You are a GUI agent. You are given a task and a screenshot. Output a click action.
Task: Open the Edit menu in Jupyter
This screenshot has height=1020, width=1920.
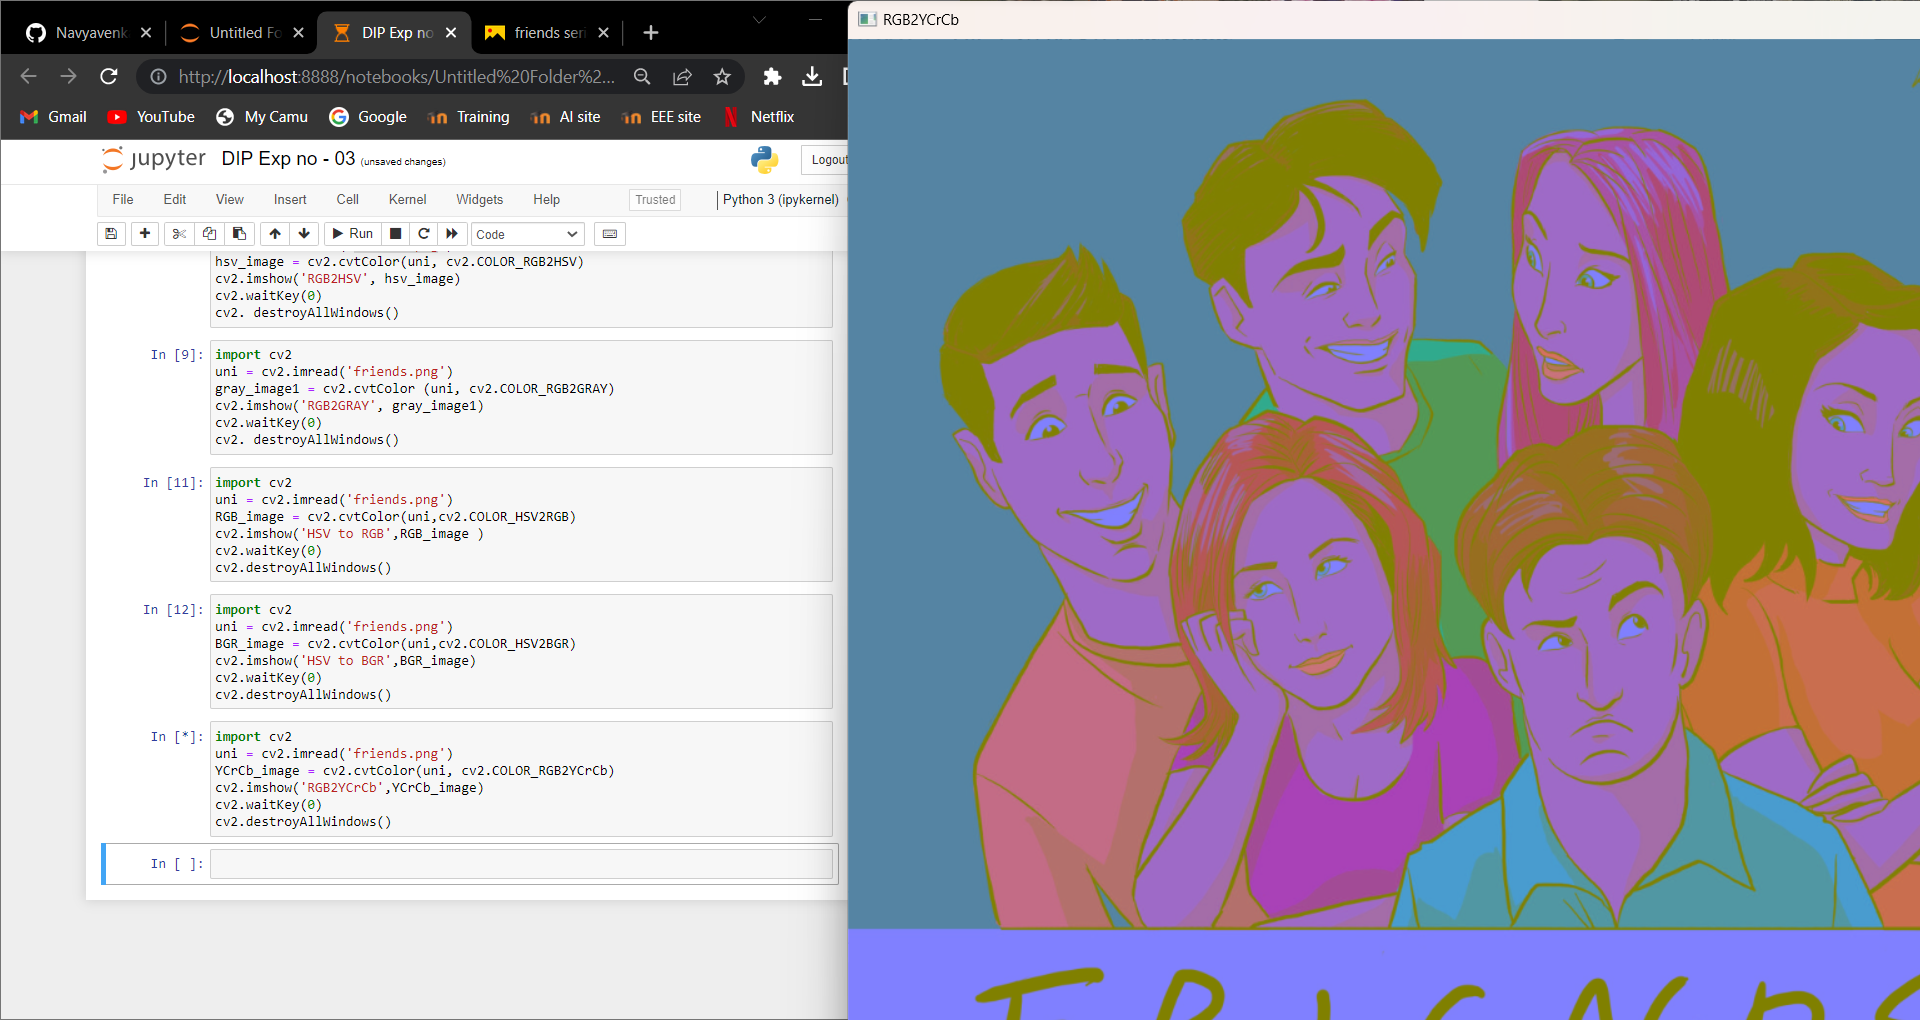[175, 200]
